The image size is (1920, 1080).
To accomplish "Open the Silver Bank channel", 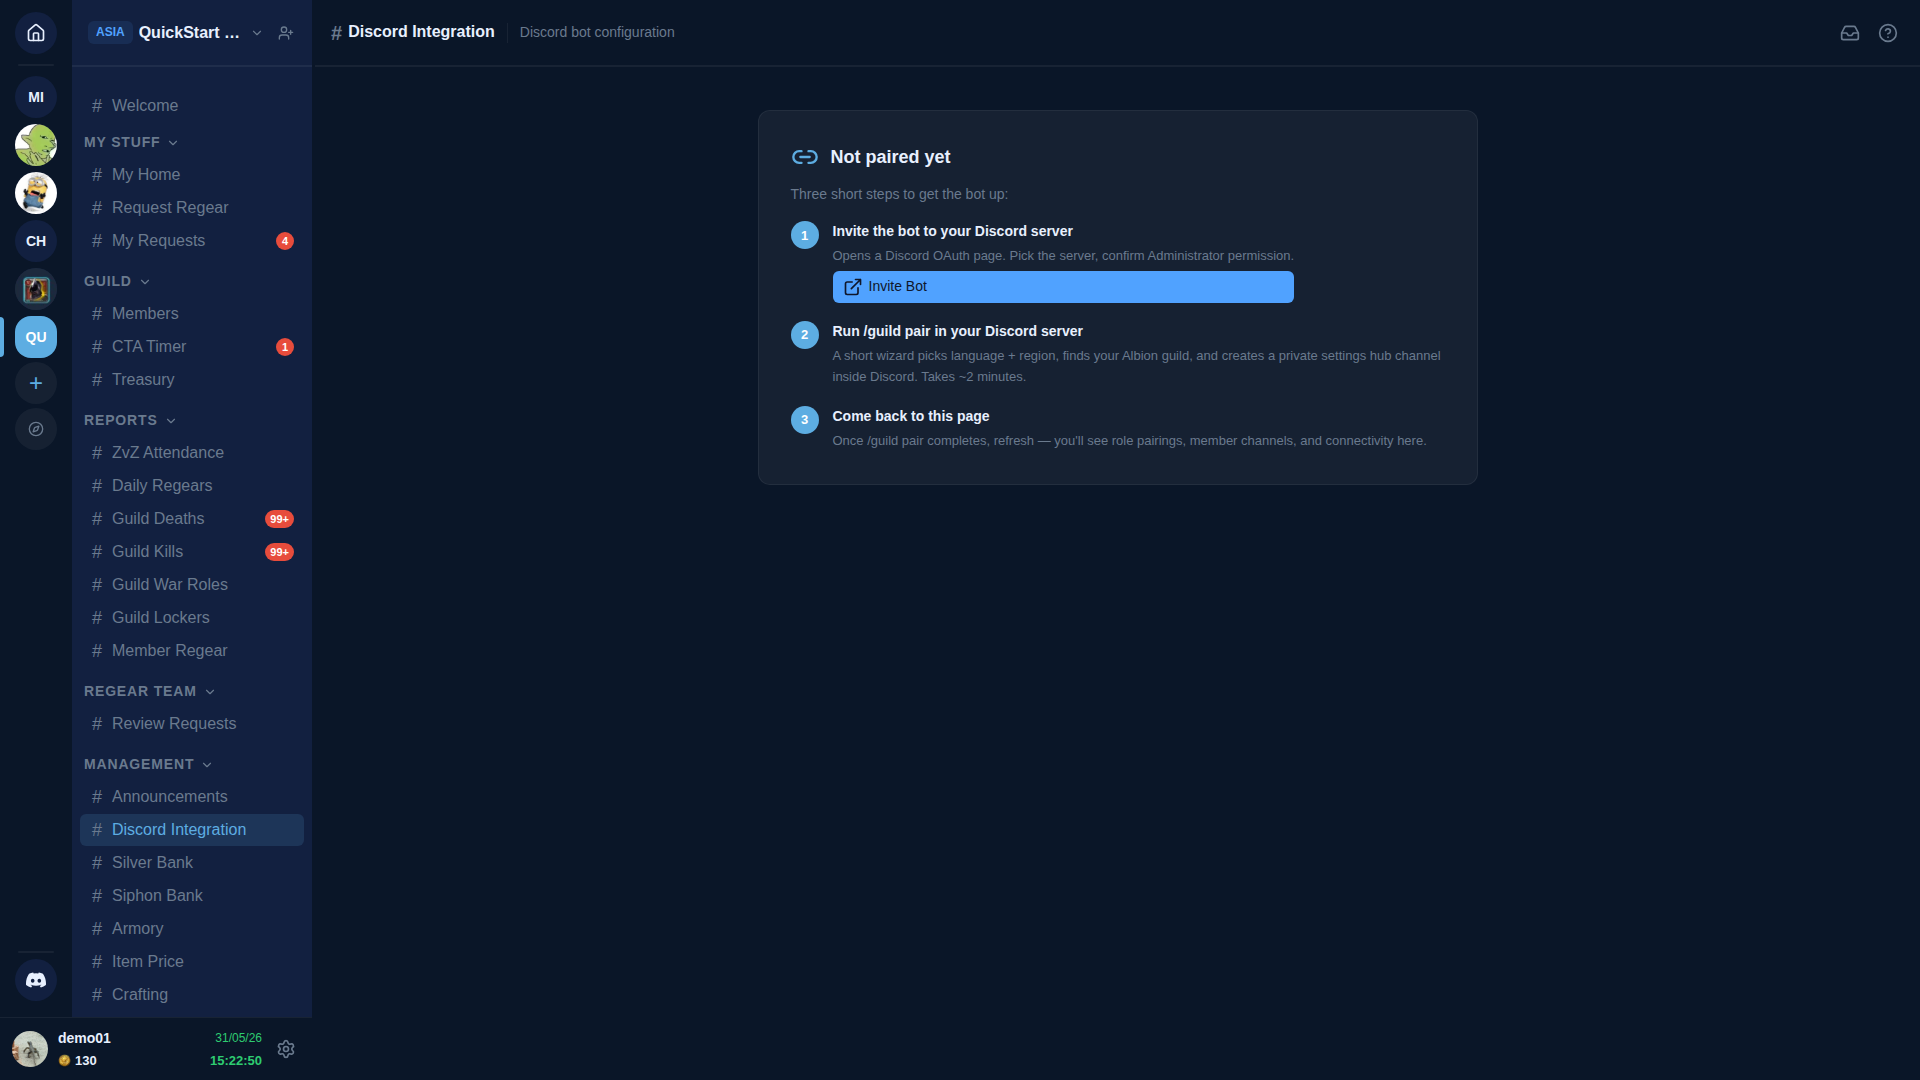I will [x=192, y=862].
